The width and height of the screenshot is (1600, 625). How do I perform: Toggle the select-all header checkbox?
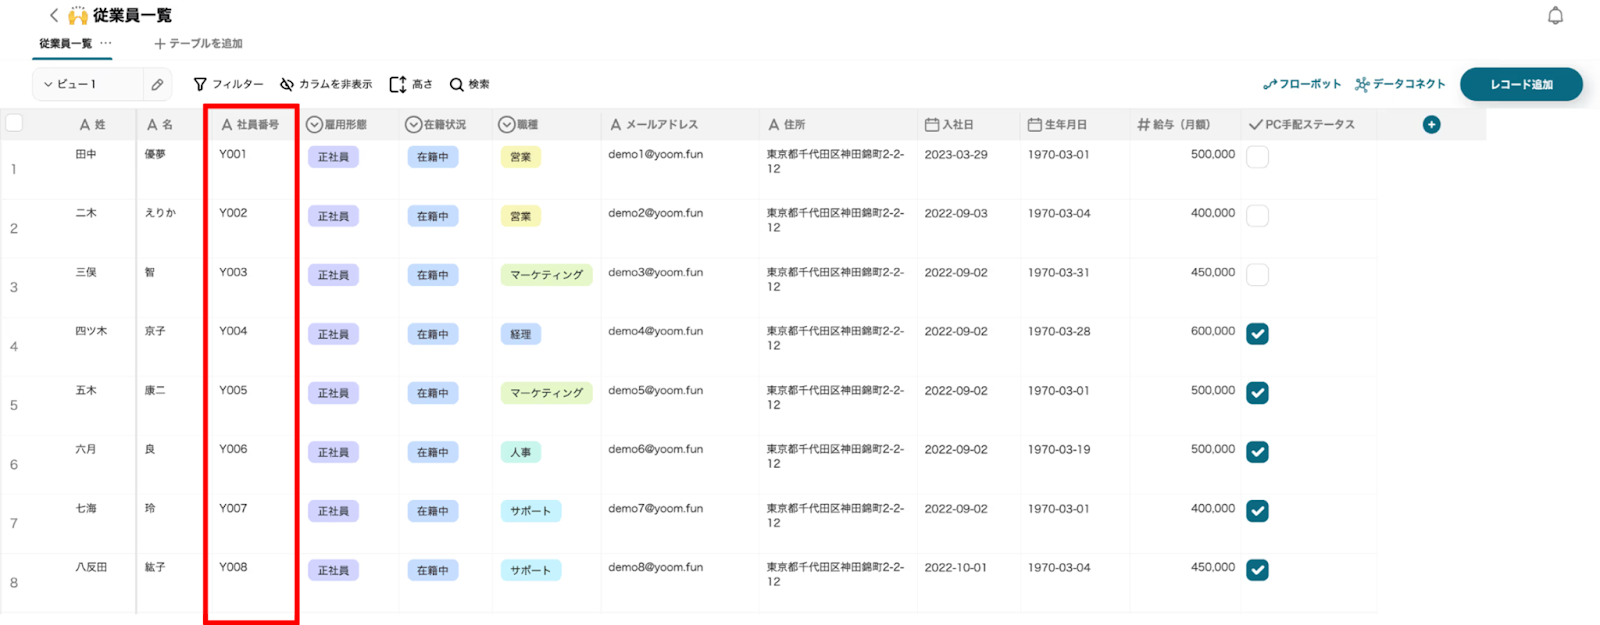click(x=14, y=123)
